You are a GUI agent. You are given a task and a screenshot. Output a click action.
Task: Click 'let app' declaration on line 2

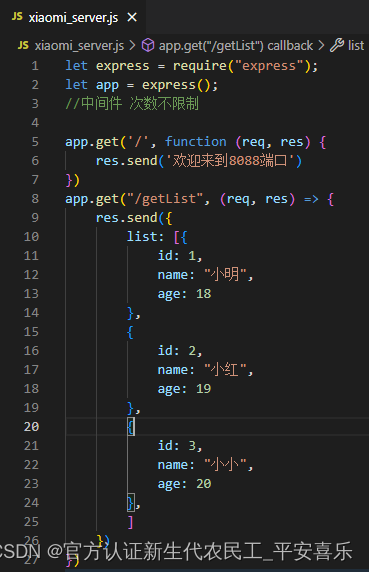point(92,85)
